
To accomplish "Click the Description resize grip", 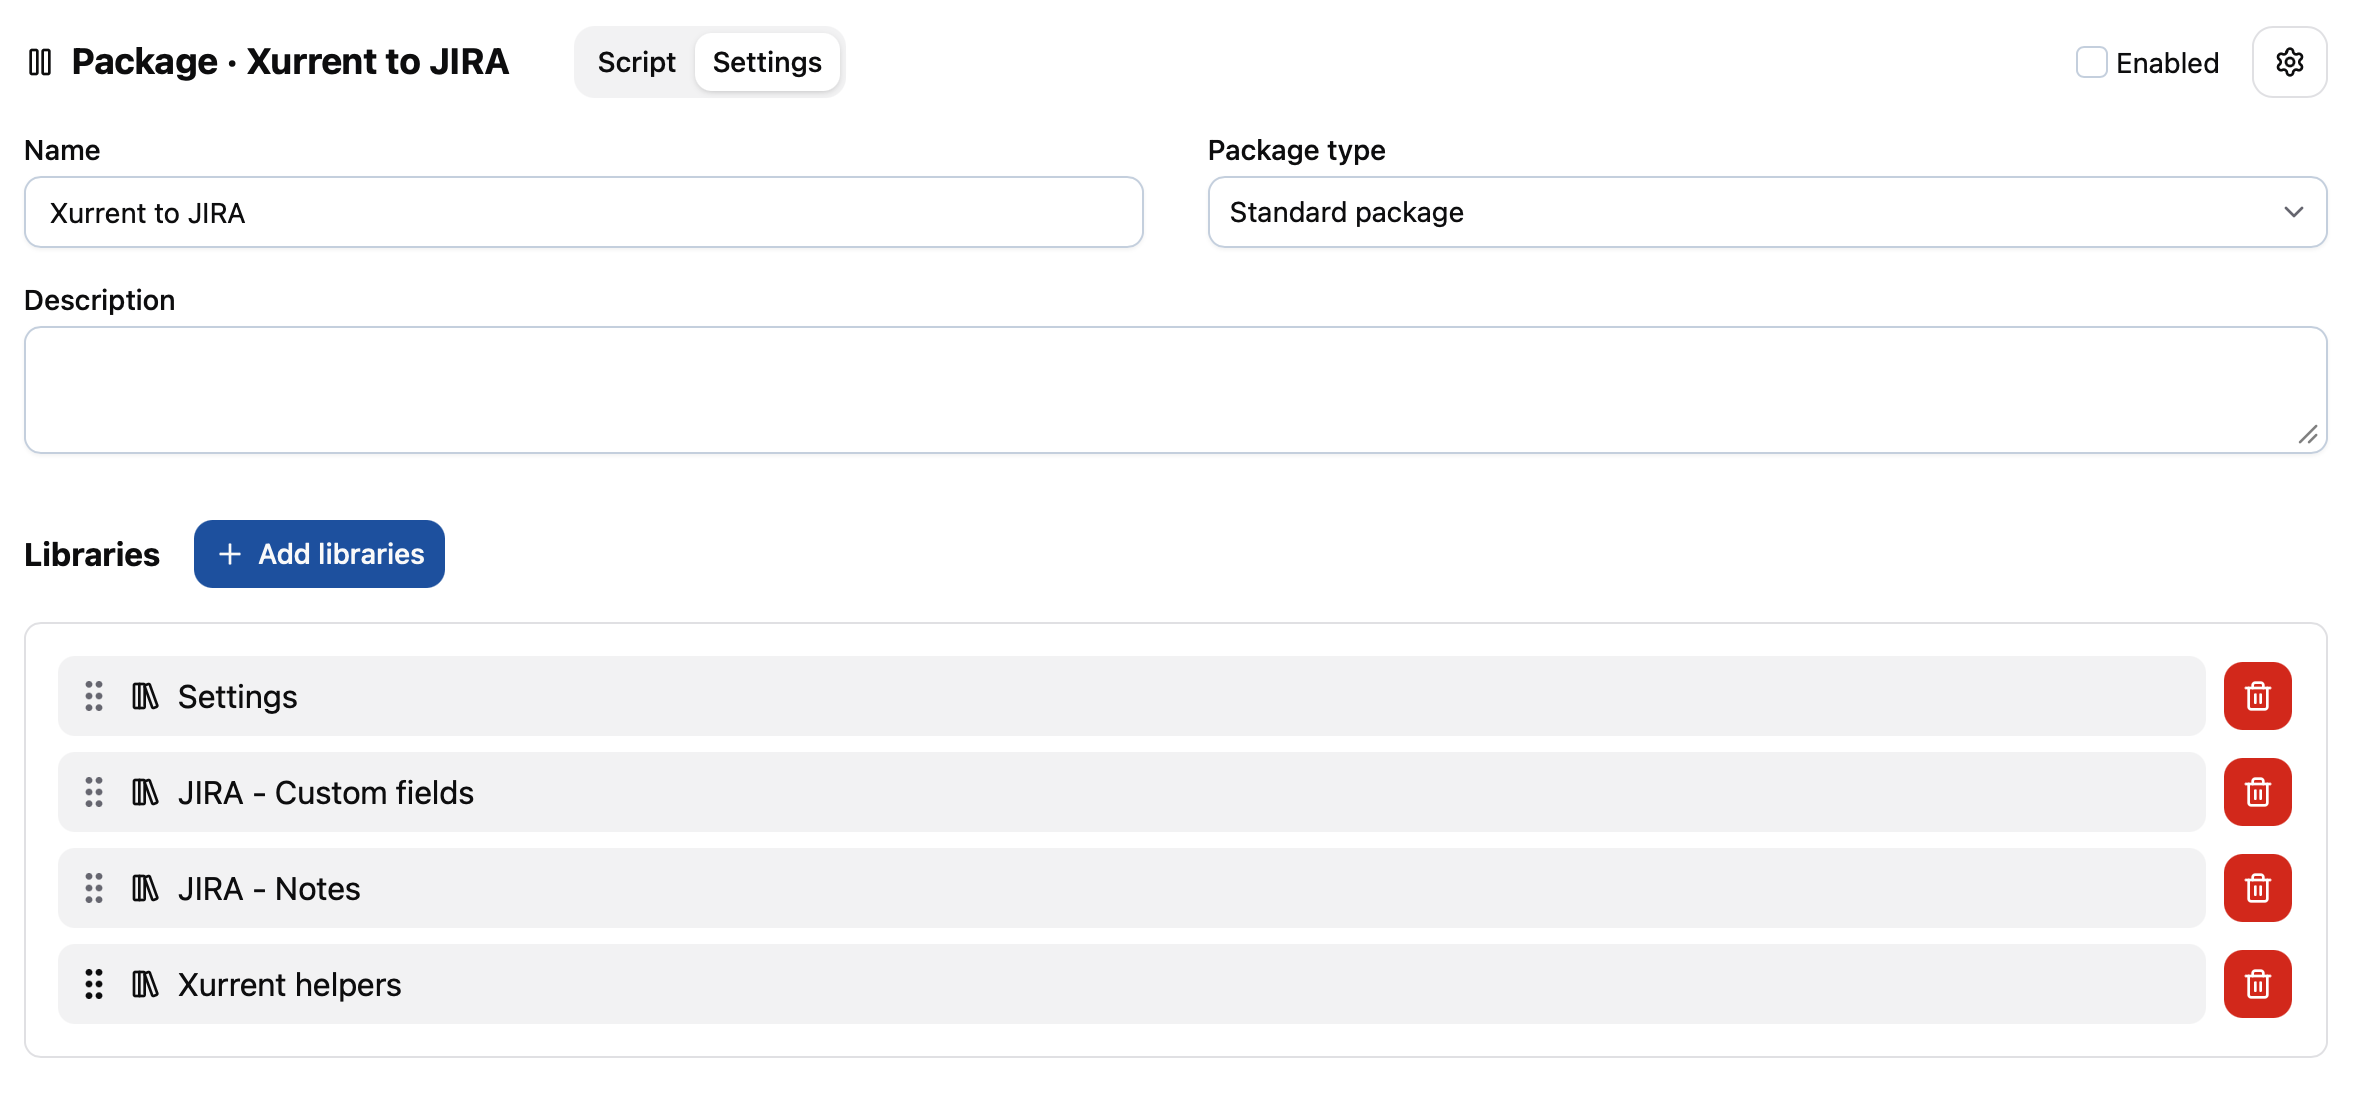I will (2308, 435).
